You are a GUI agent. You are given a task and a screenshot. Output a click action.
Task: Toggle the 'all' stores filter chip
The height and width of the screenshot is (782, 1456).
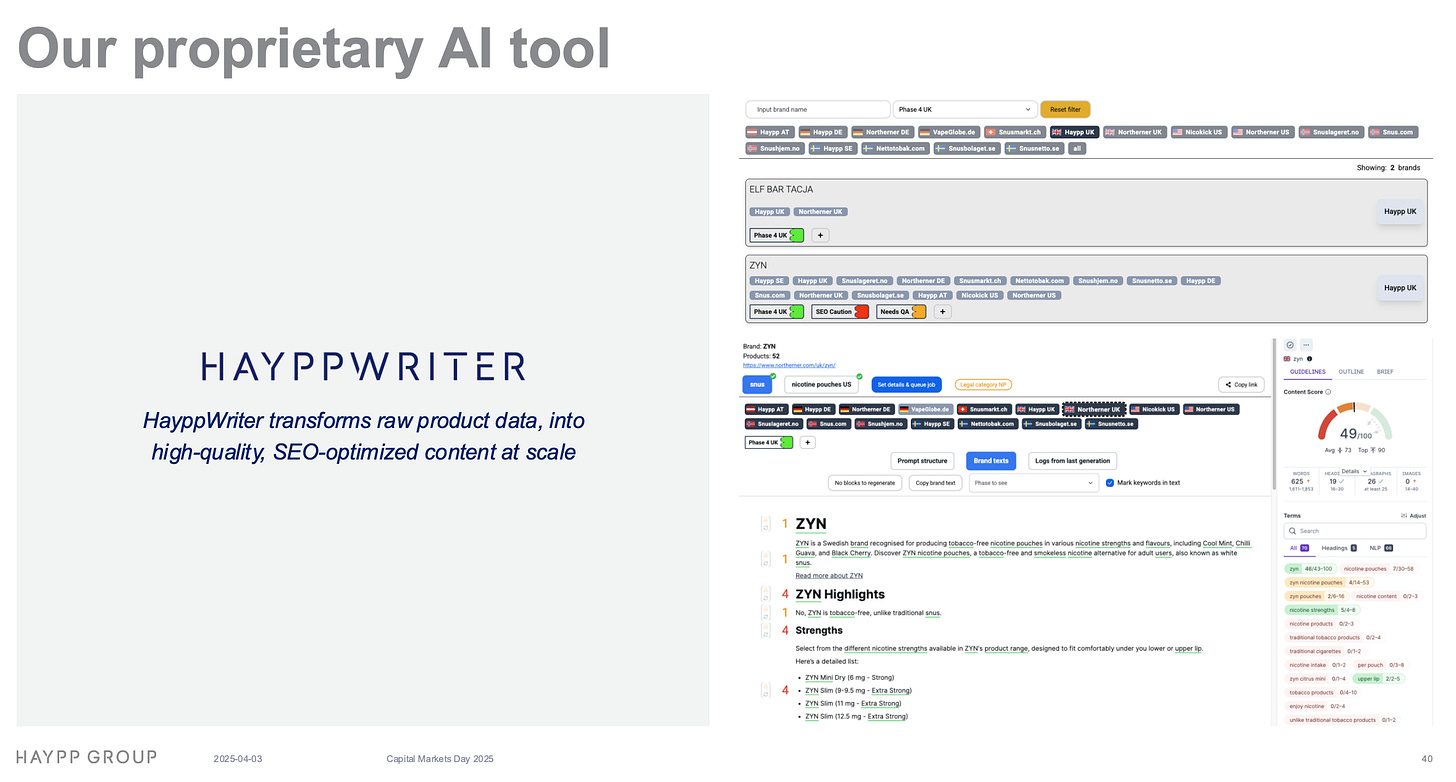(1077, 148)
